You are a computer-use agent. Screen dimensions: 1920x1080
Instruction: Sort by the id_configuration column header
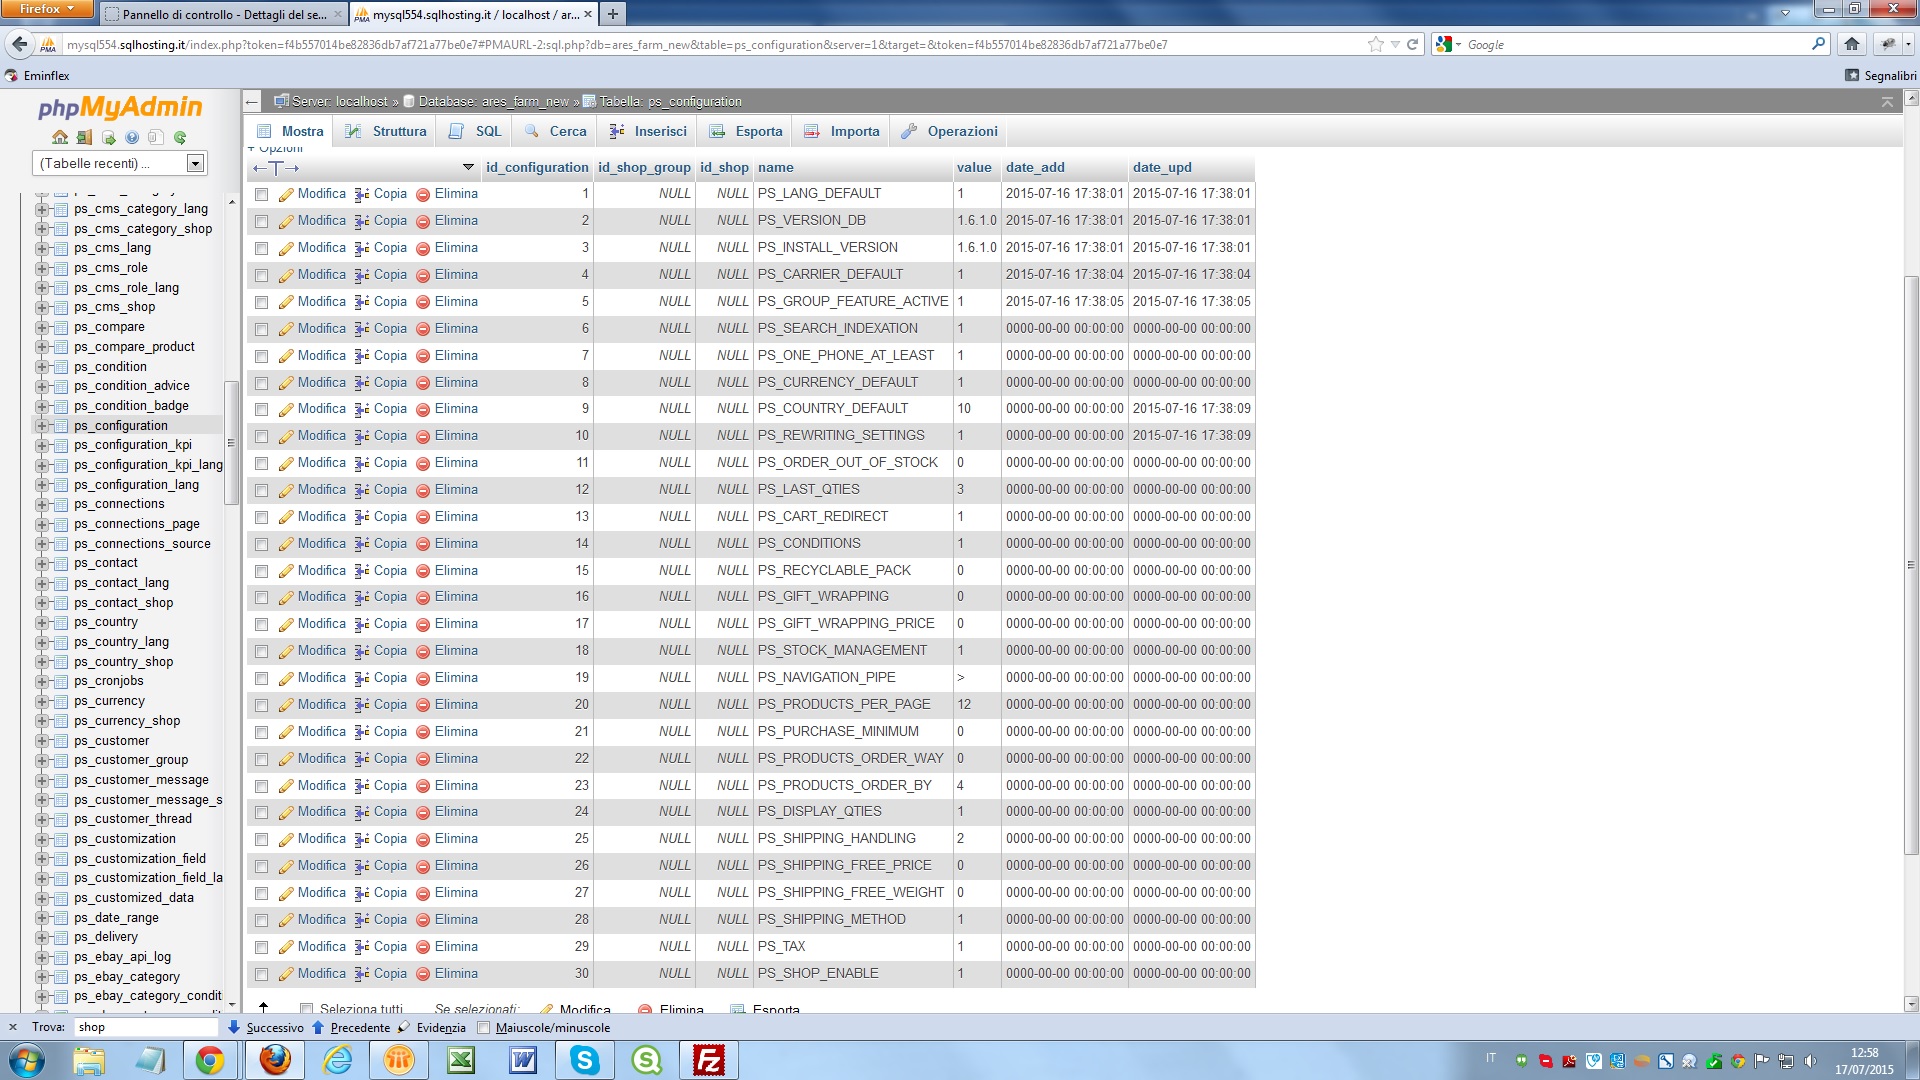(536, 167)
